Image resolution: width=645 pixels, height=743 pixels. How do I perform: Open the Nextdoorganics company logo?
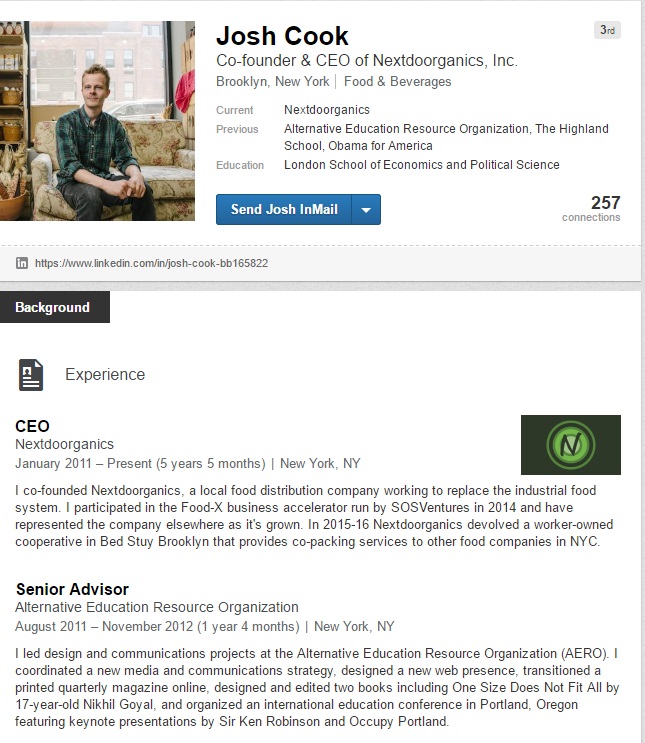(570, 444)
